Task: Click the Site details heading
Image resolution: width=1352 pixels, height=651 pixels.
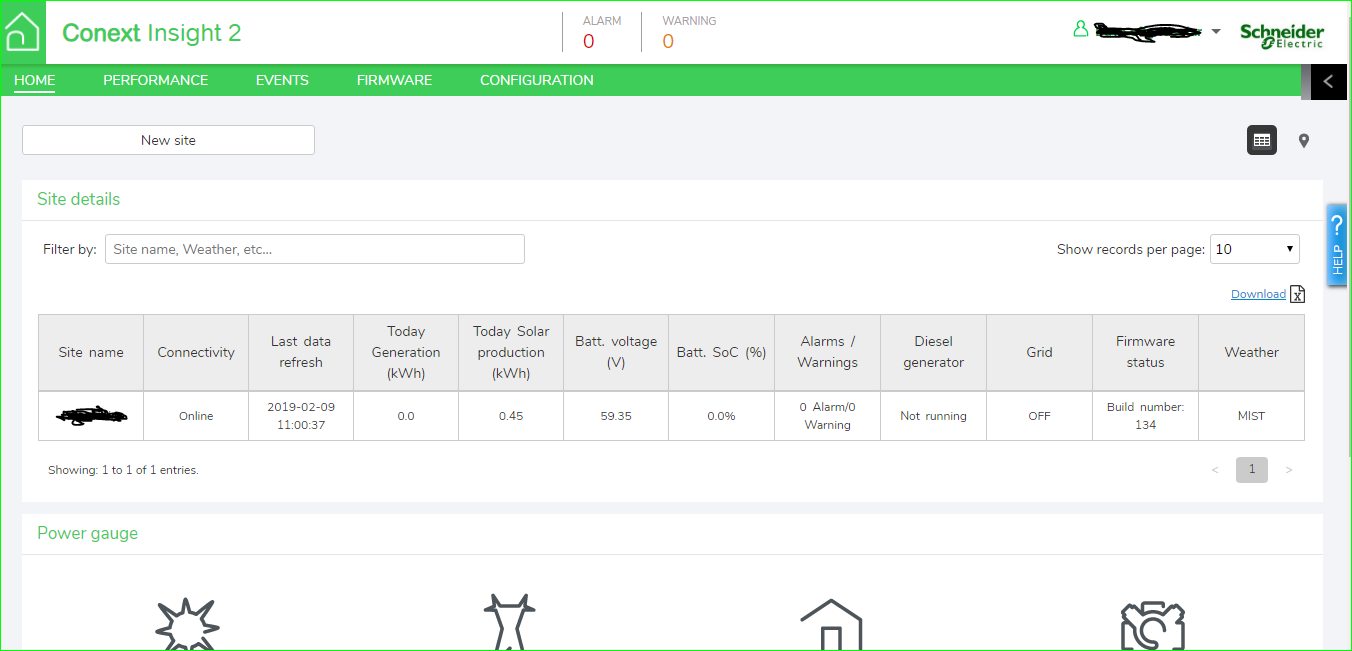Action: (79, 199)
